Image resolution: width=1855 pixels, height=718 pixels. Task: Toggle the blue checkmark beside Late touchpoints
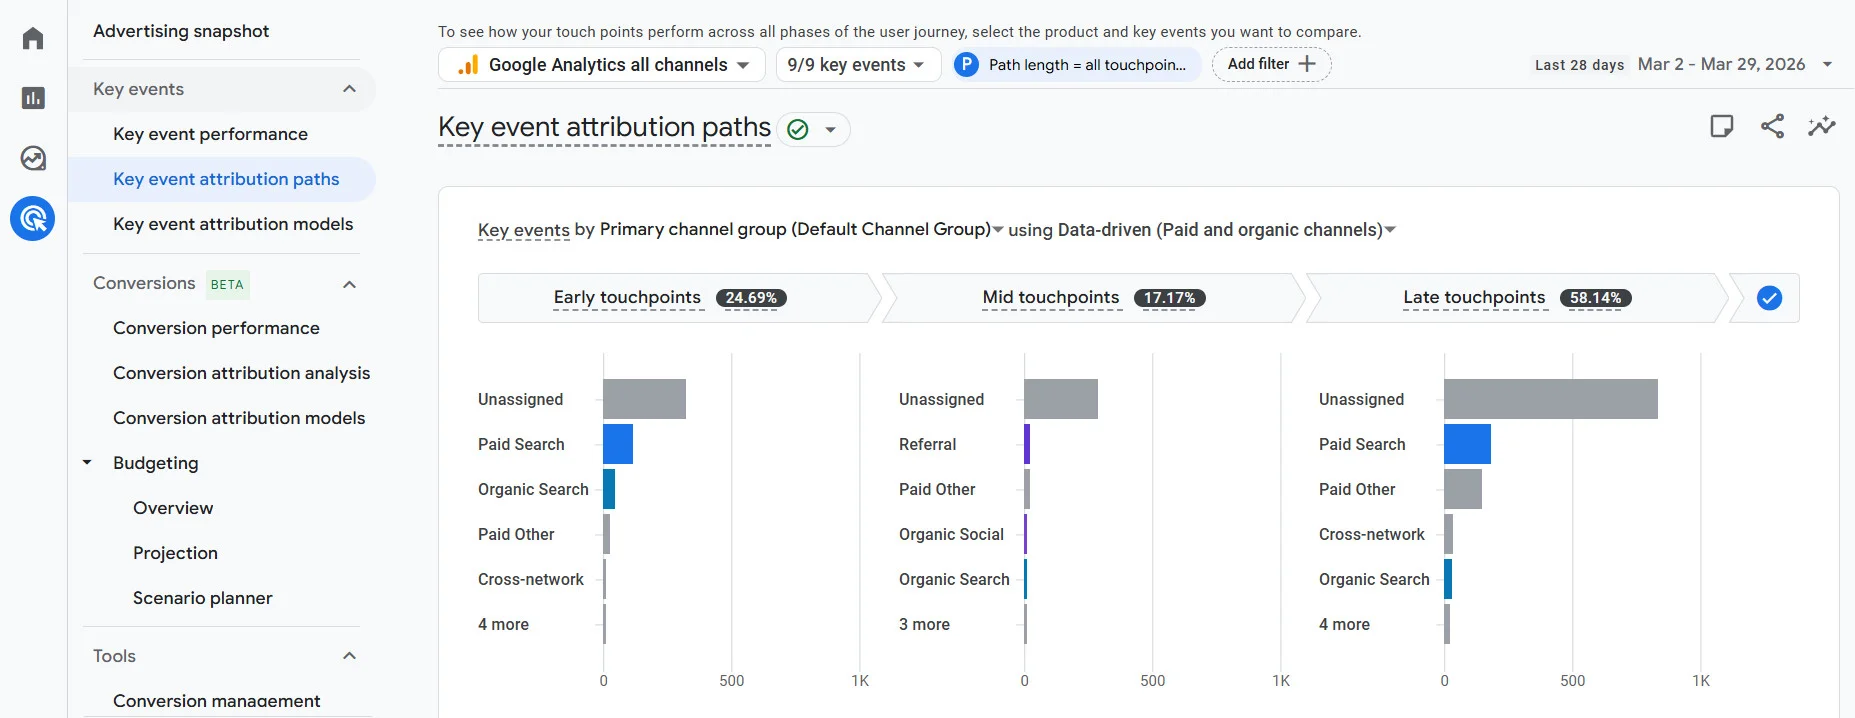tap(1769, 298)
